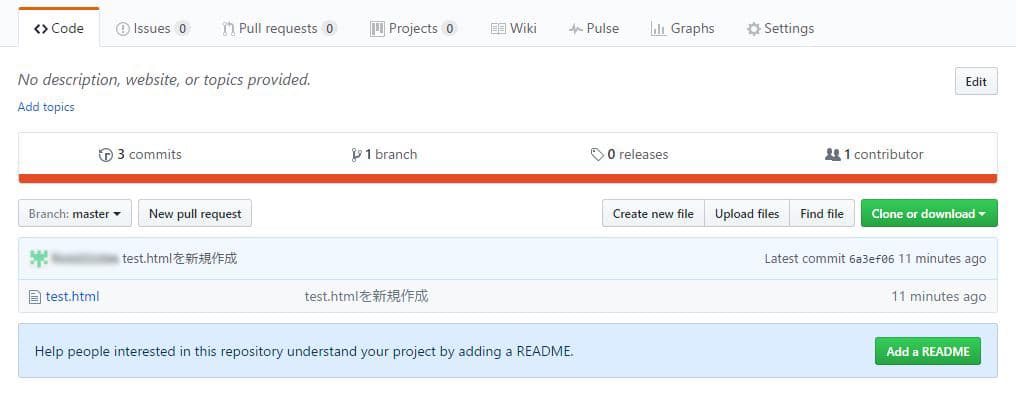This screenshot has height=410, width=1016.
Task: Click the commits history clock icon
Action: pos(105,155)
